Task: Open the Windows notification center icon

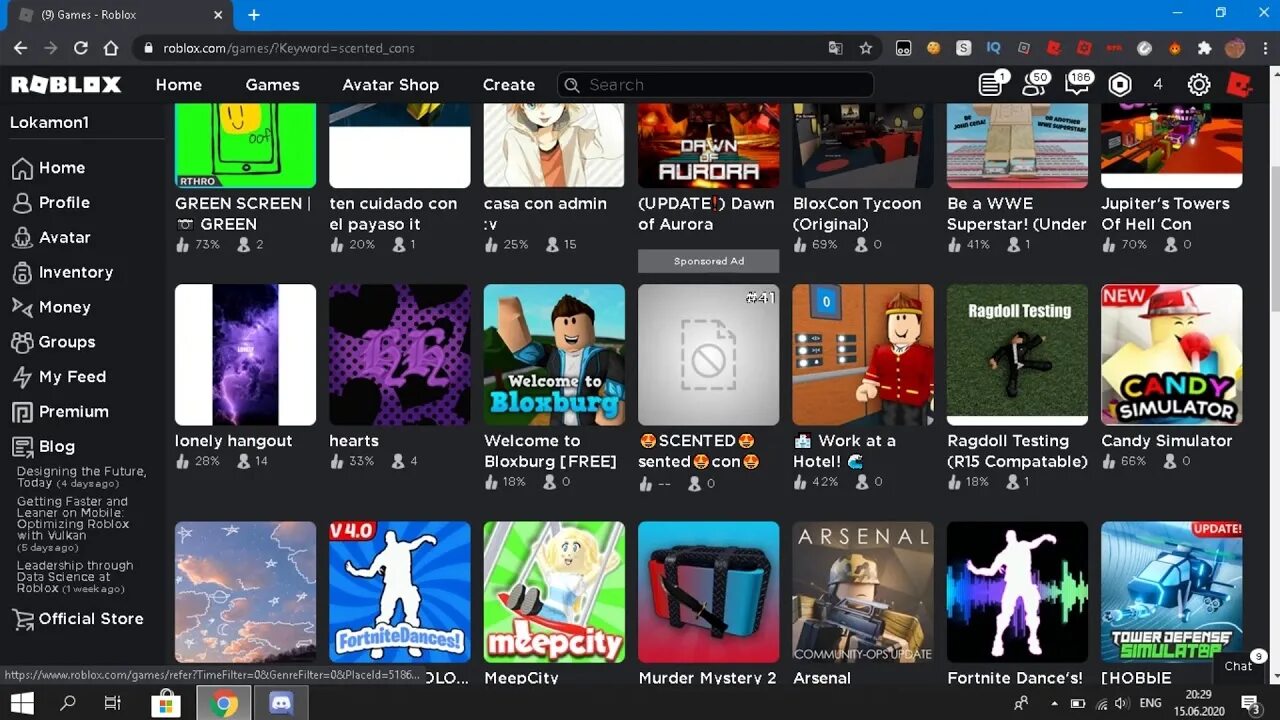Action: click(1250, 704)
